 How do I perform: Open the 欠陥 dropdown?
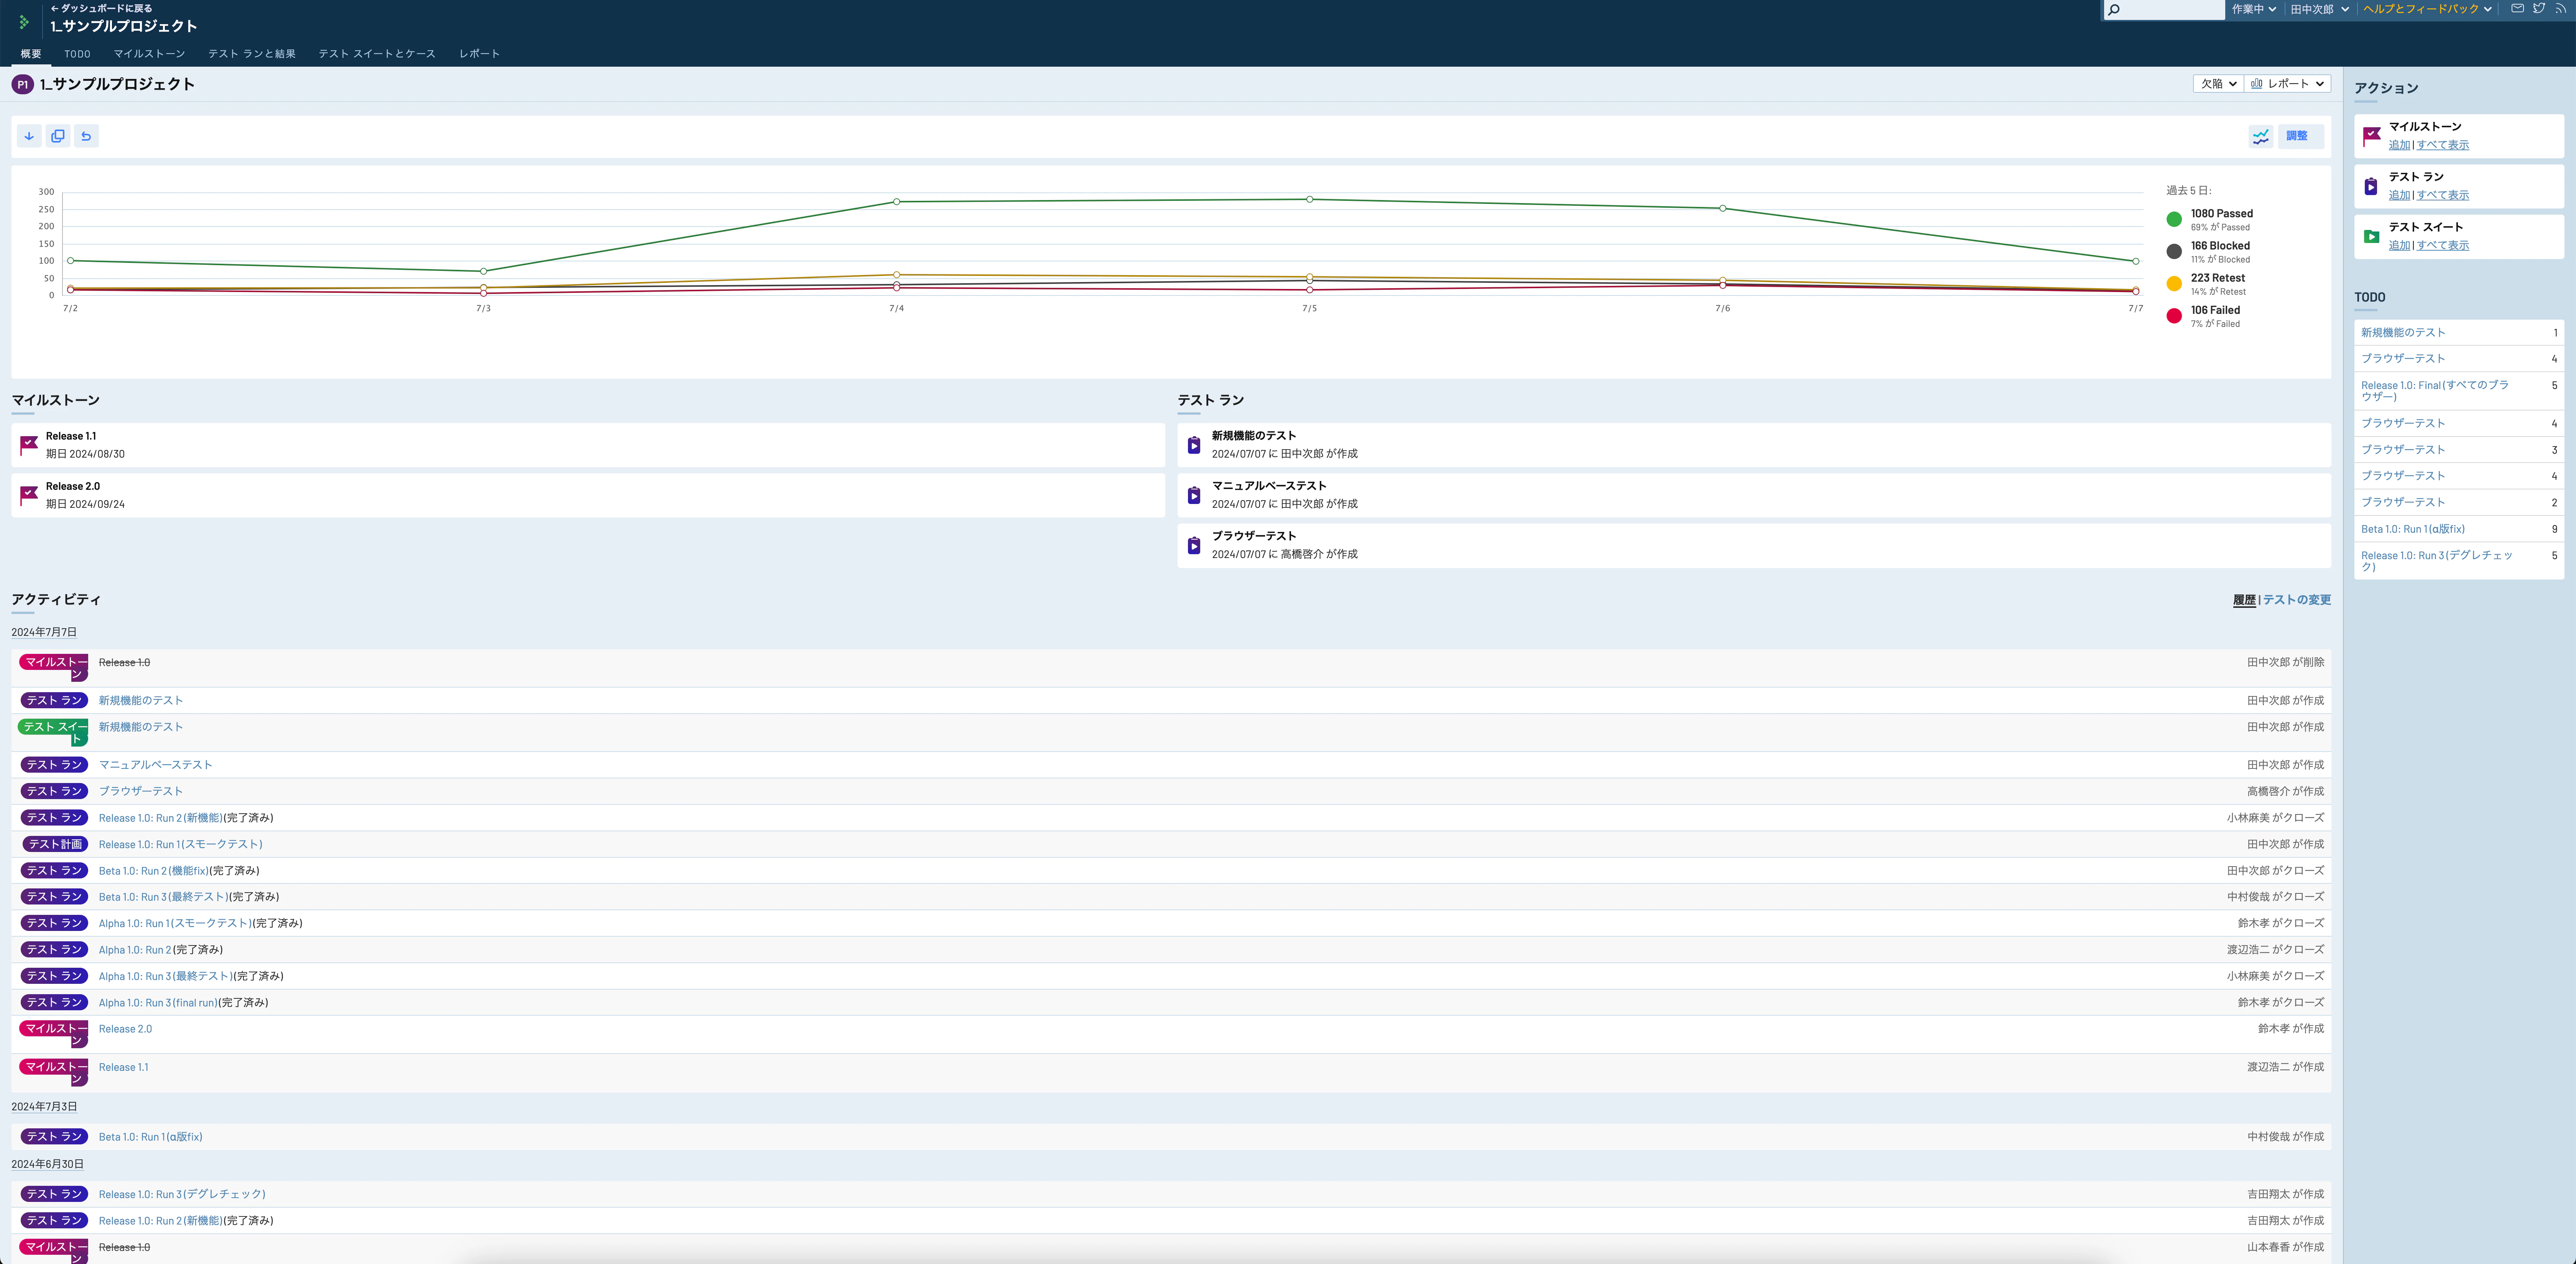click(x=2218, y=84)
